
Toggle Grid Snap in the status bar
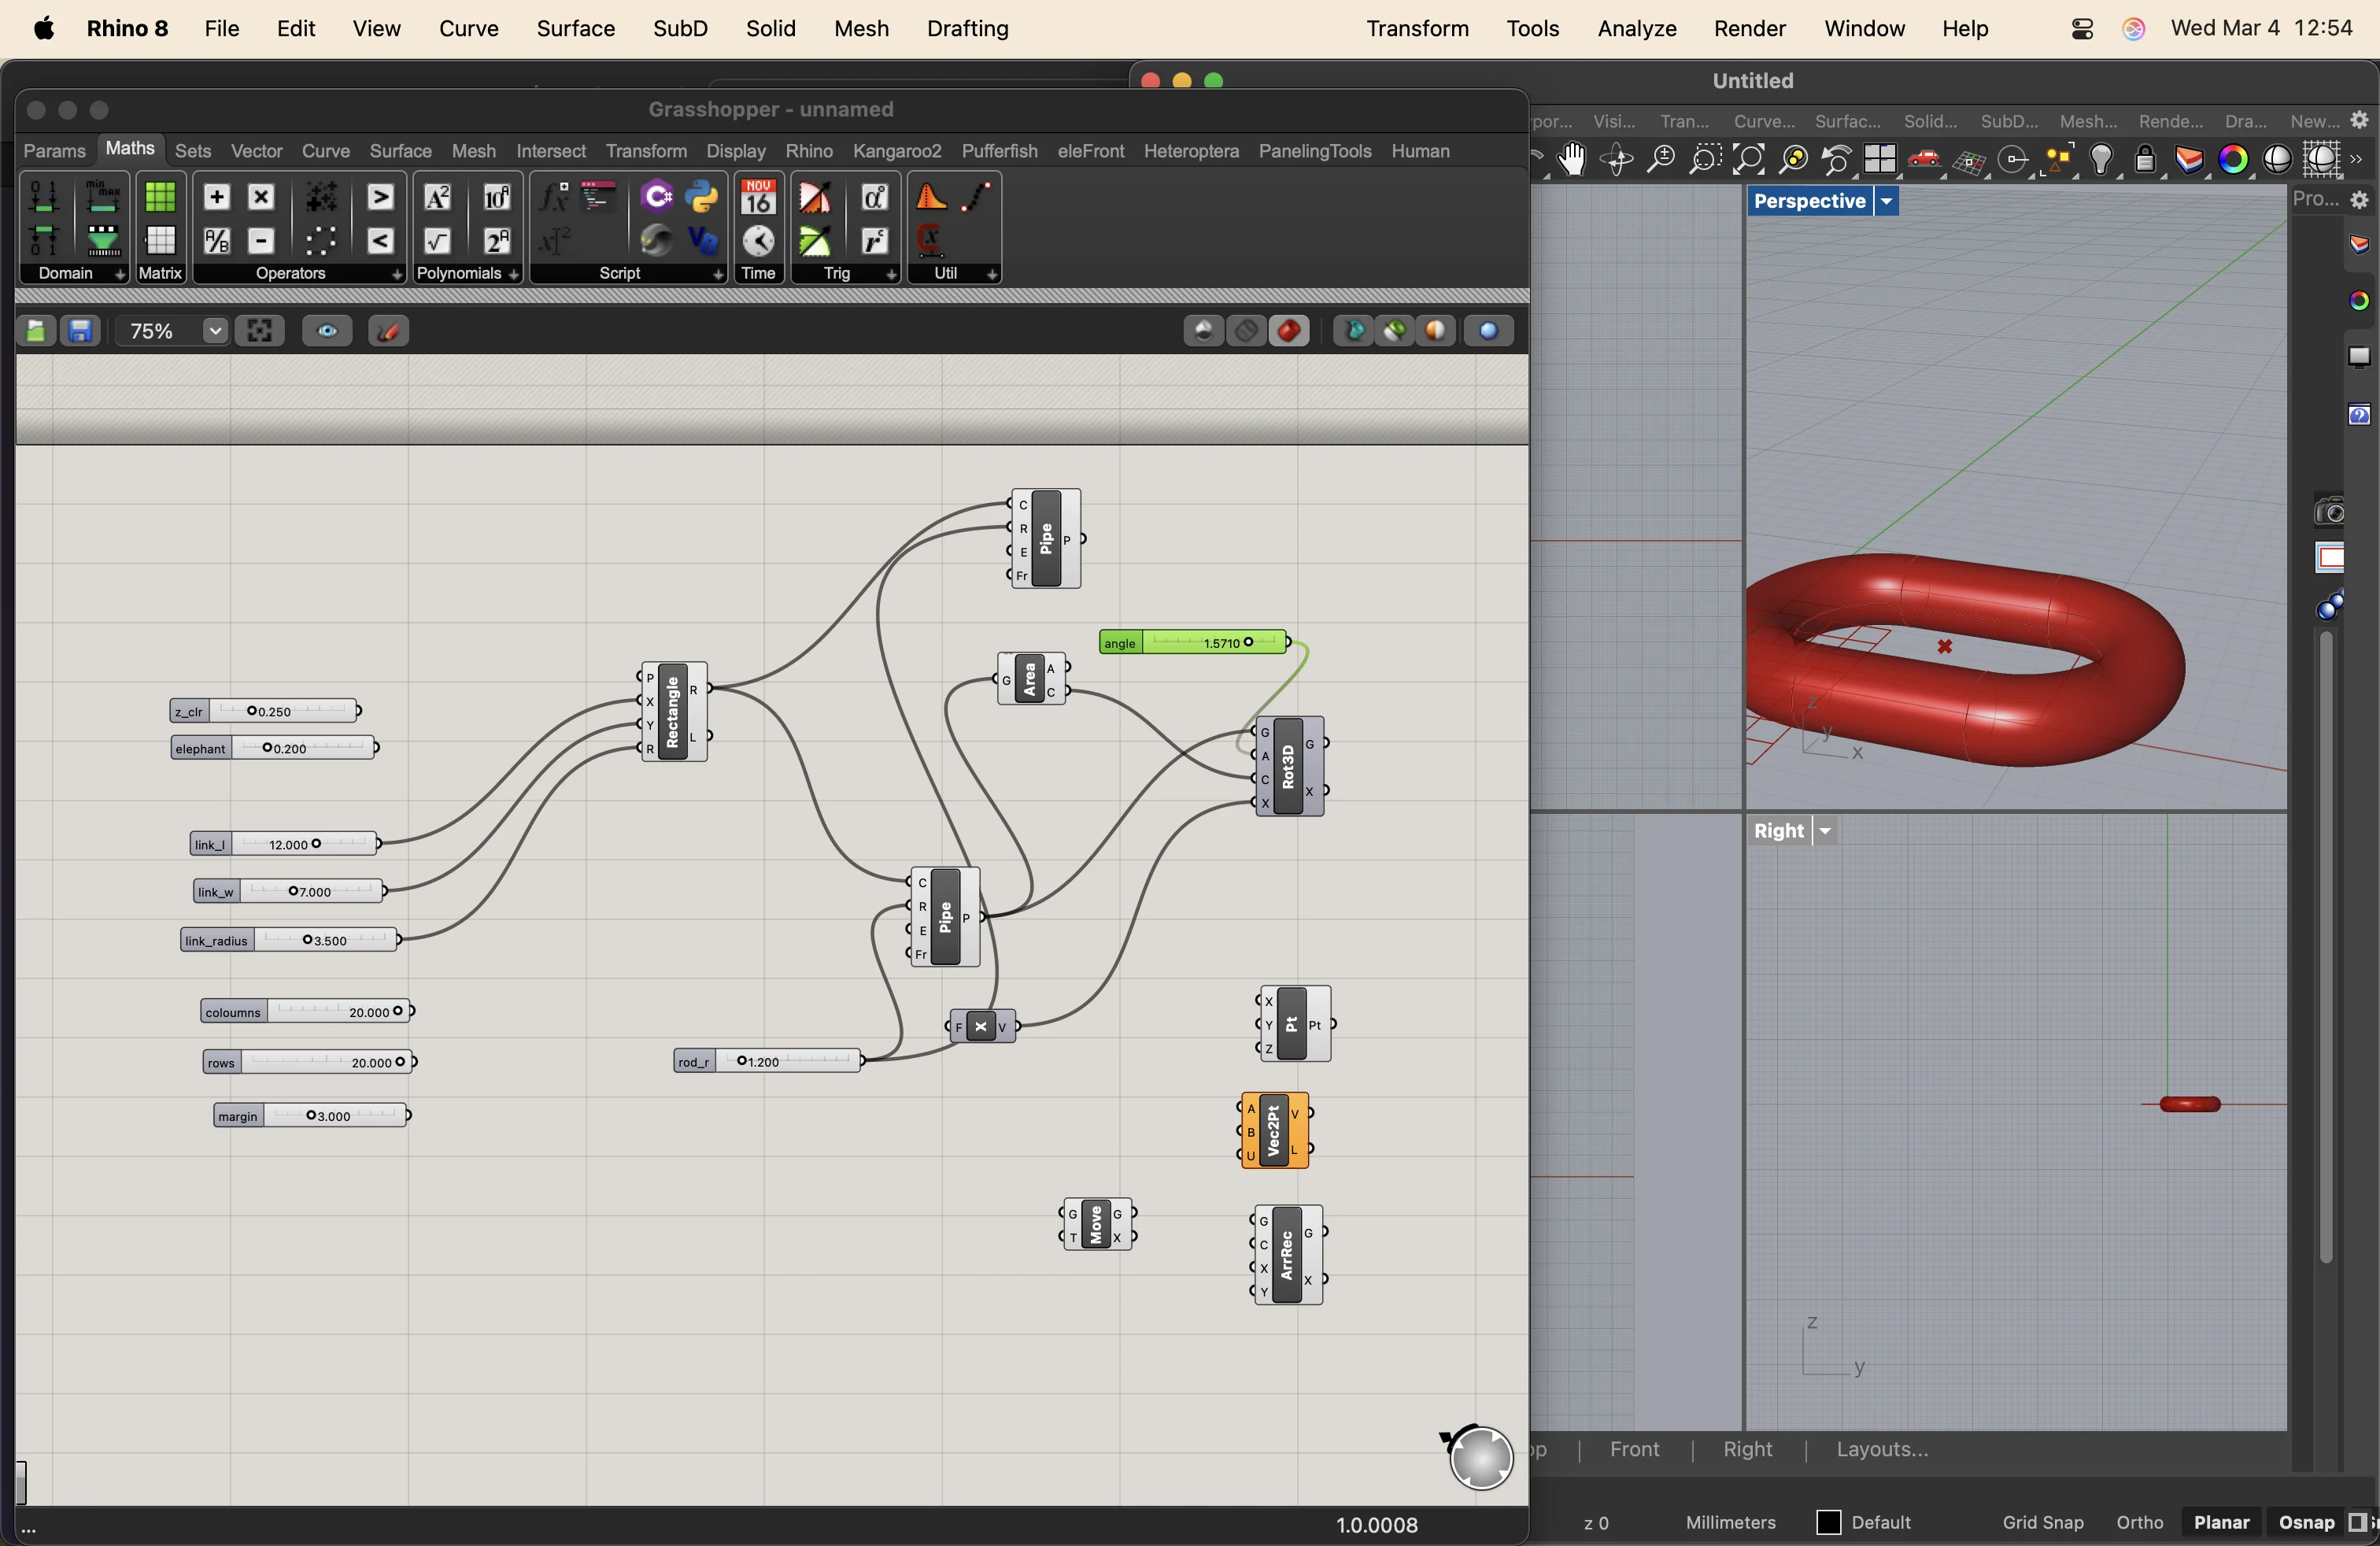2042,1522
